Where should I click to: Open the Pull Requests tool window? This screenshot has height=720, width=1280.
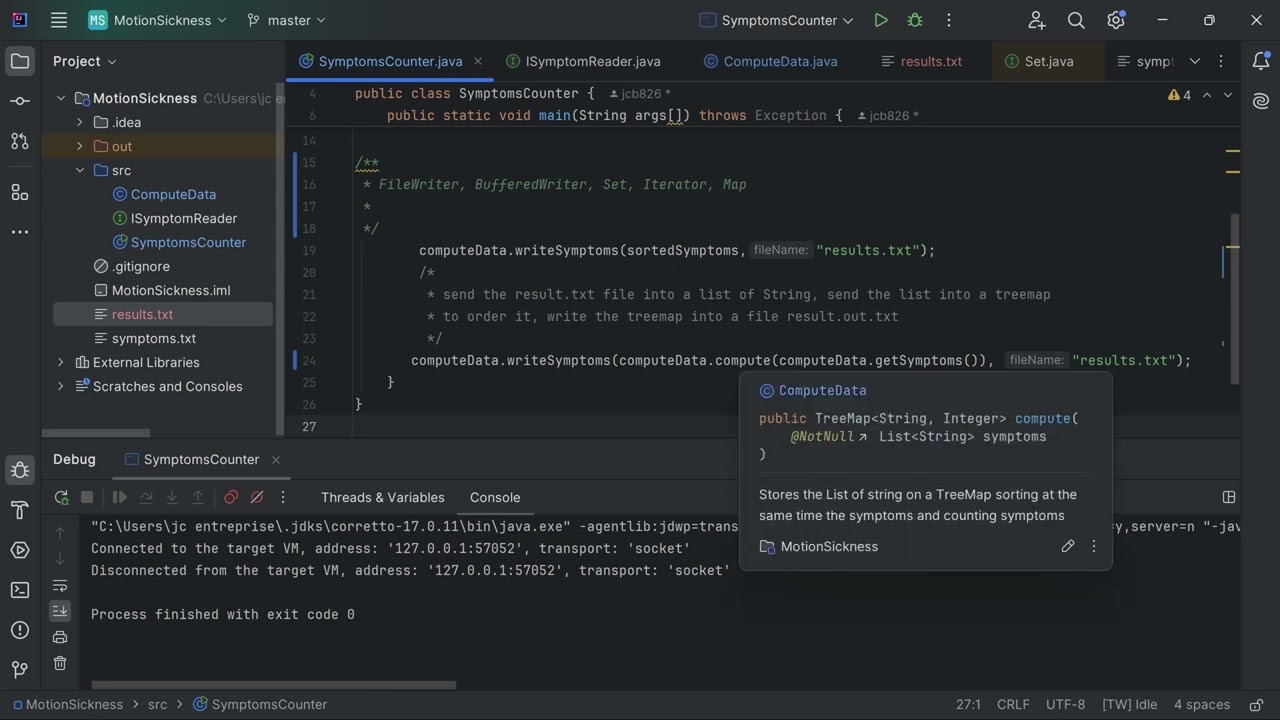click(x=19, y=141)
